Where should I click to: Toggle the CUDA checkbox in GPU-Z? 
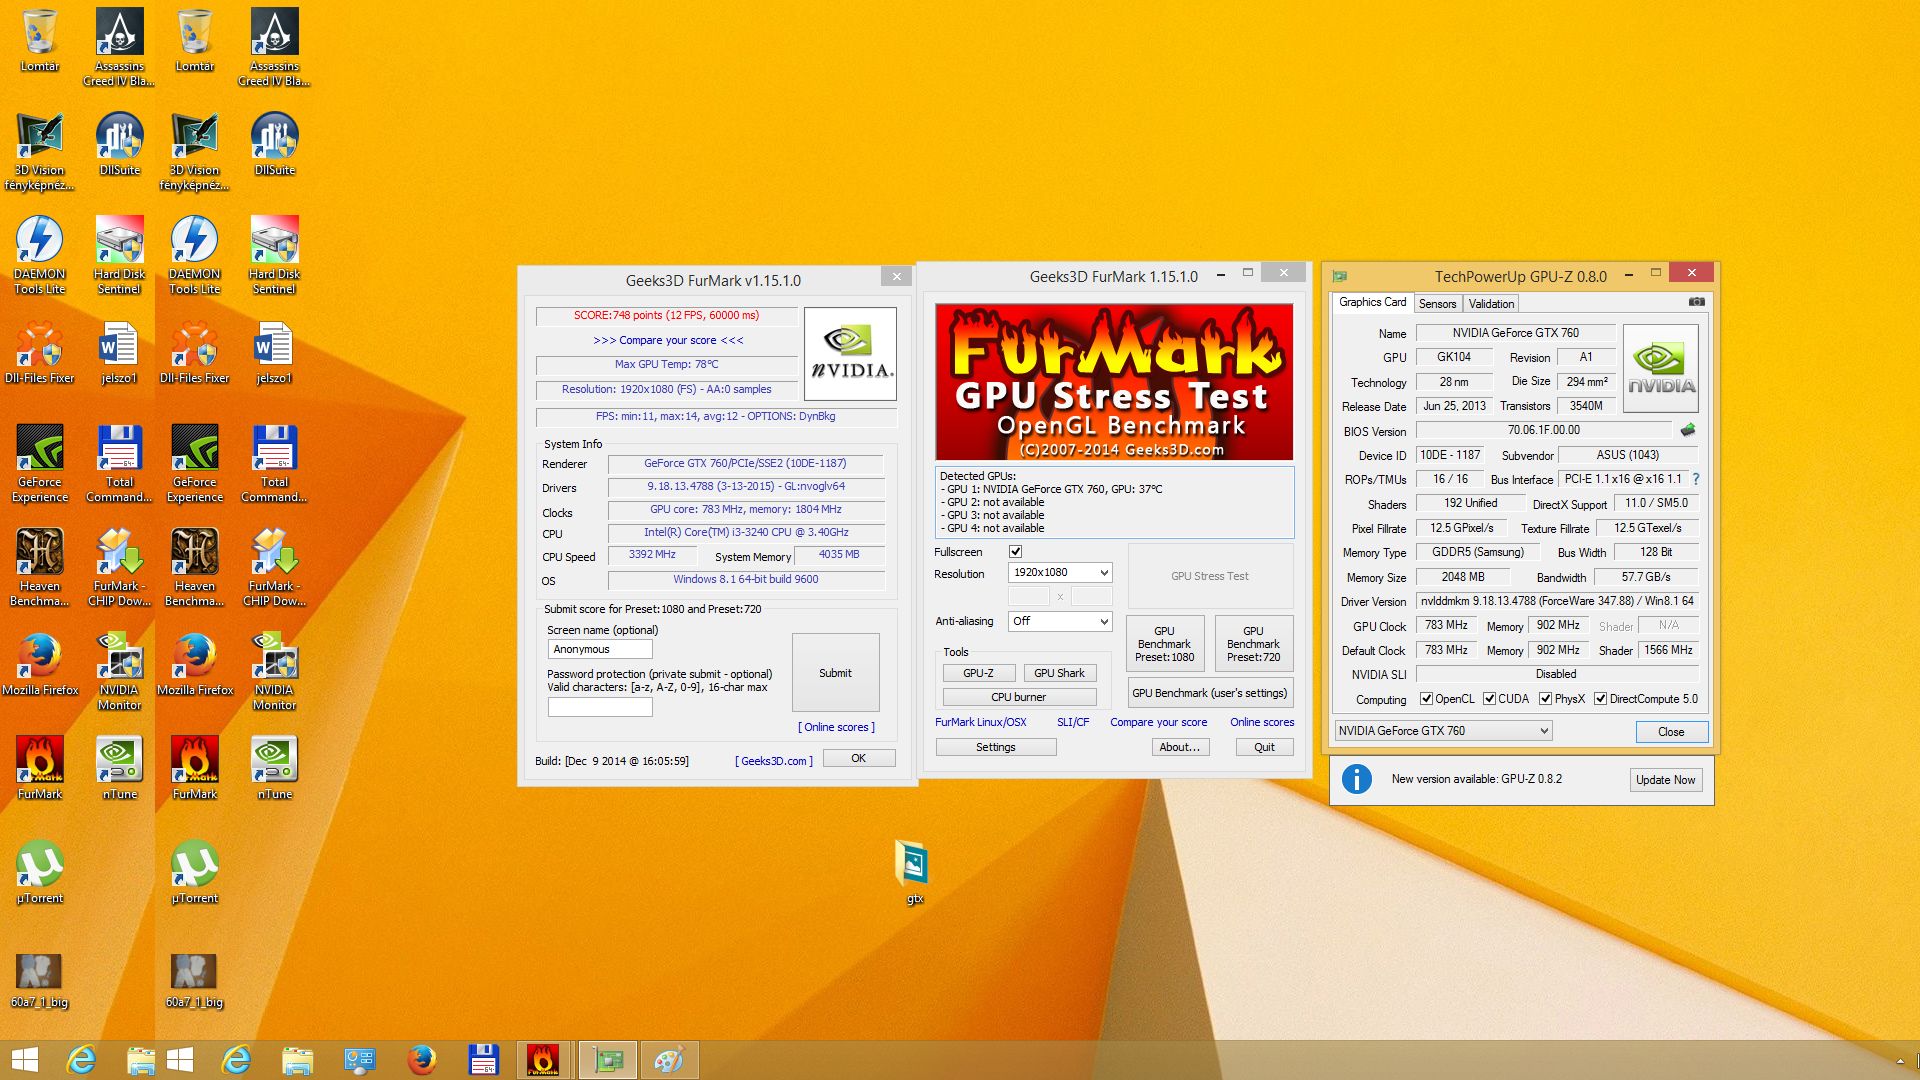click(1489, 699)
